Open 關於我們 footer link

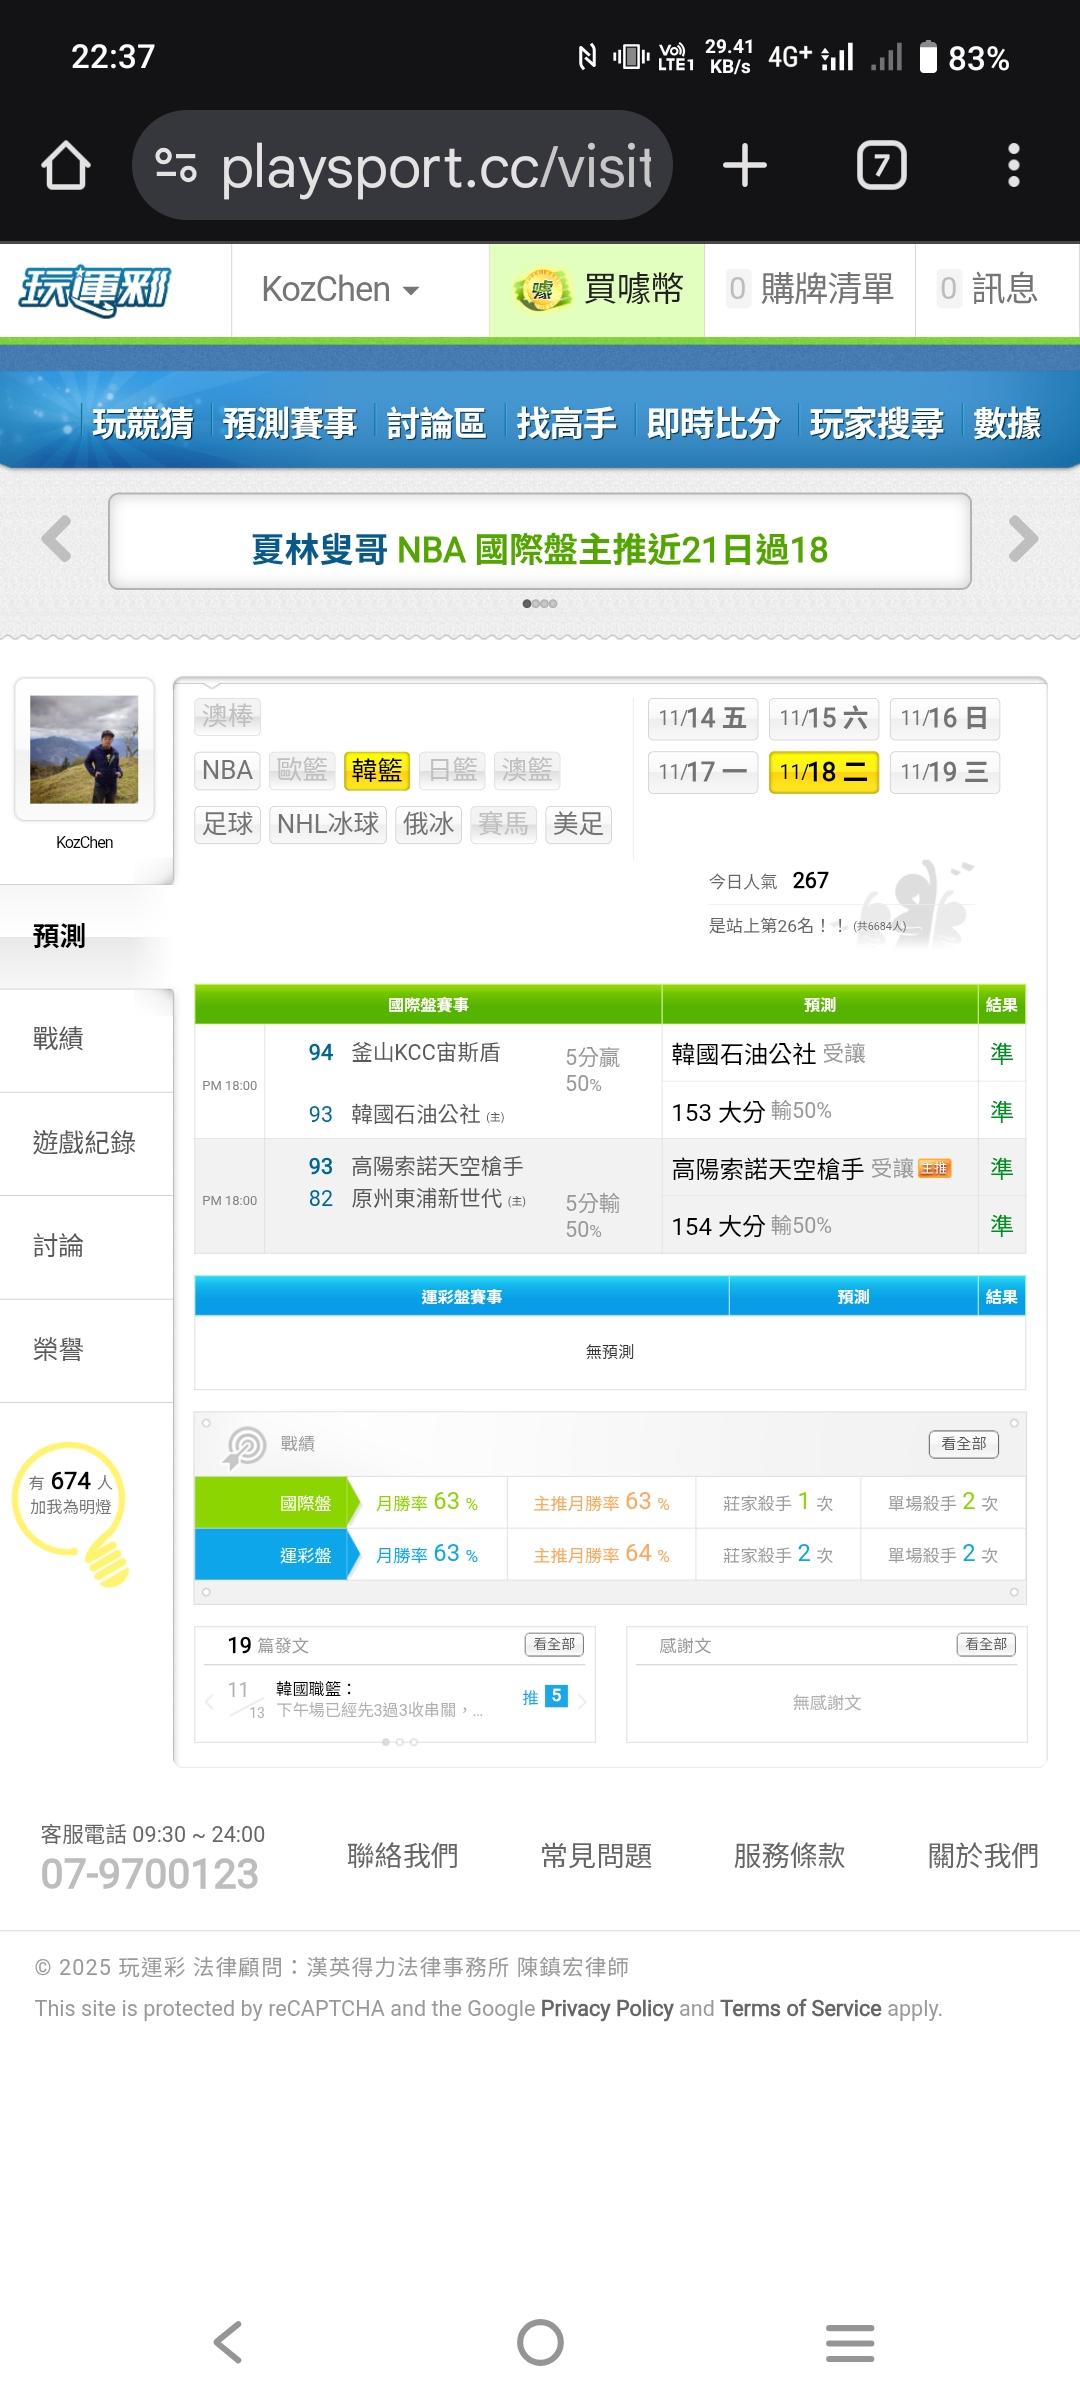pos(984,1856)
